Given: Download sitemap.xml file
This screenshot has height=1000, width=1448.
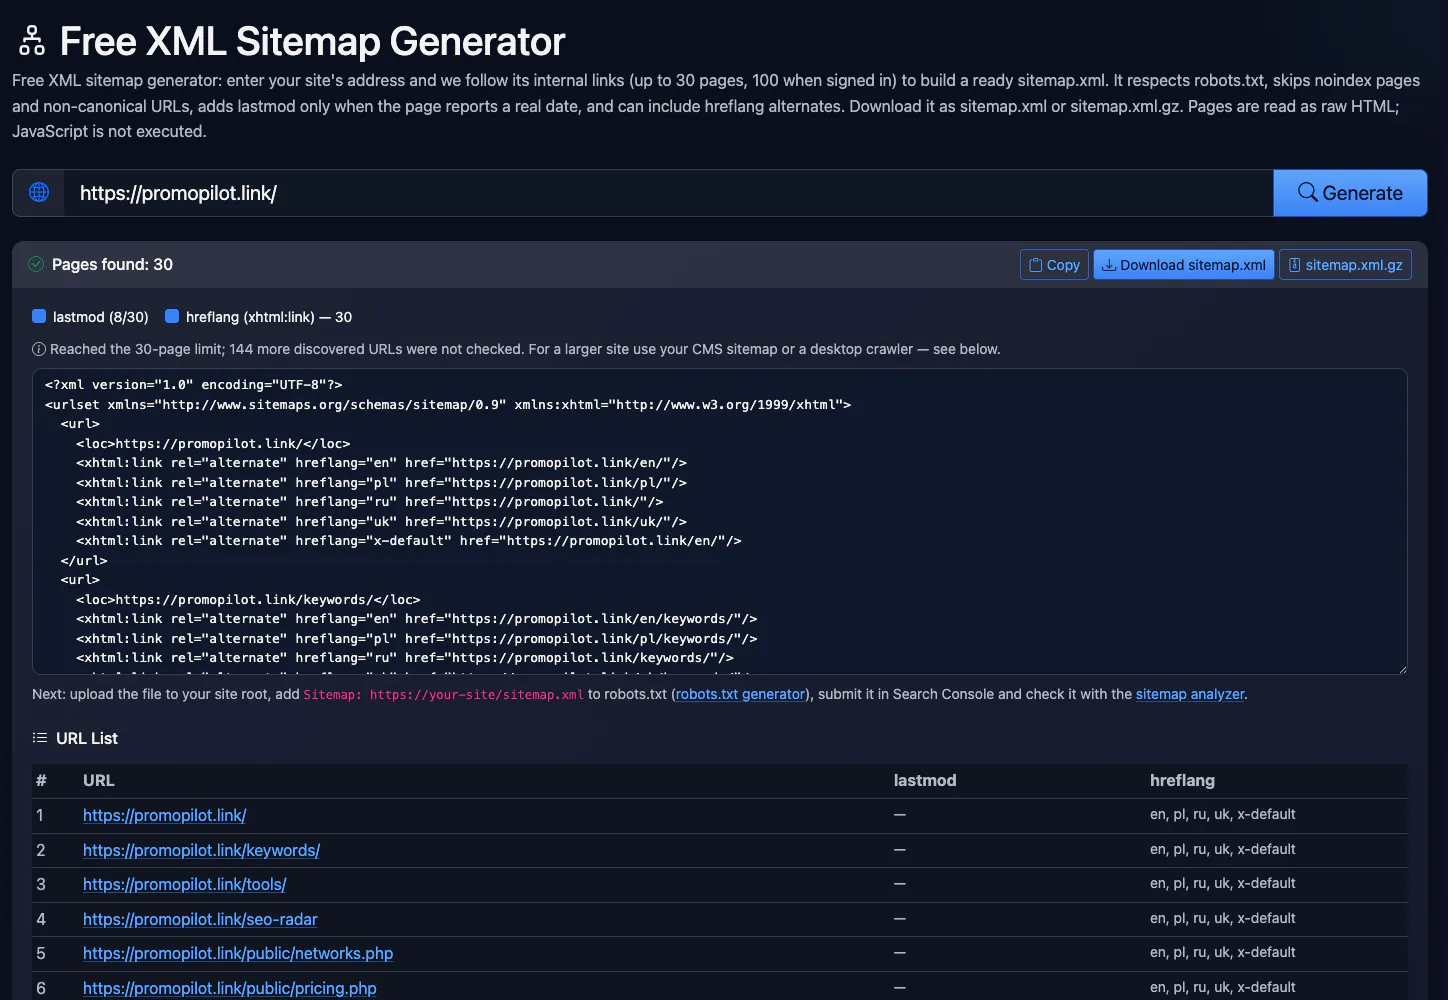Looking at the screenshot, I should click(x=1184, y=265).
